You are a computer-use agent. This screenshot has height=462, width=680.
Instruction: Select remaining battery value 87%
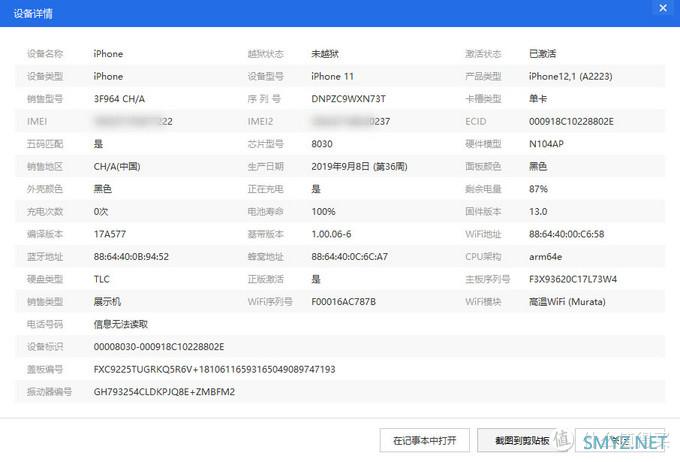pyautogui.click(x=538, y=189)
